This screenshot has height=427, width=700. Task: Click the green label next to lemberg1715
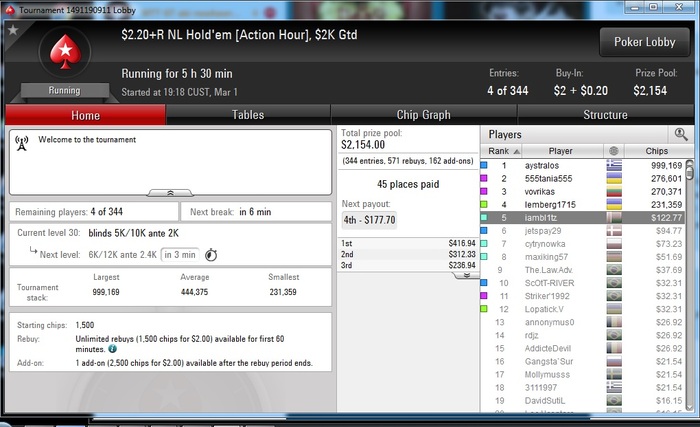(483, 205)
